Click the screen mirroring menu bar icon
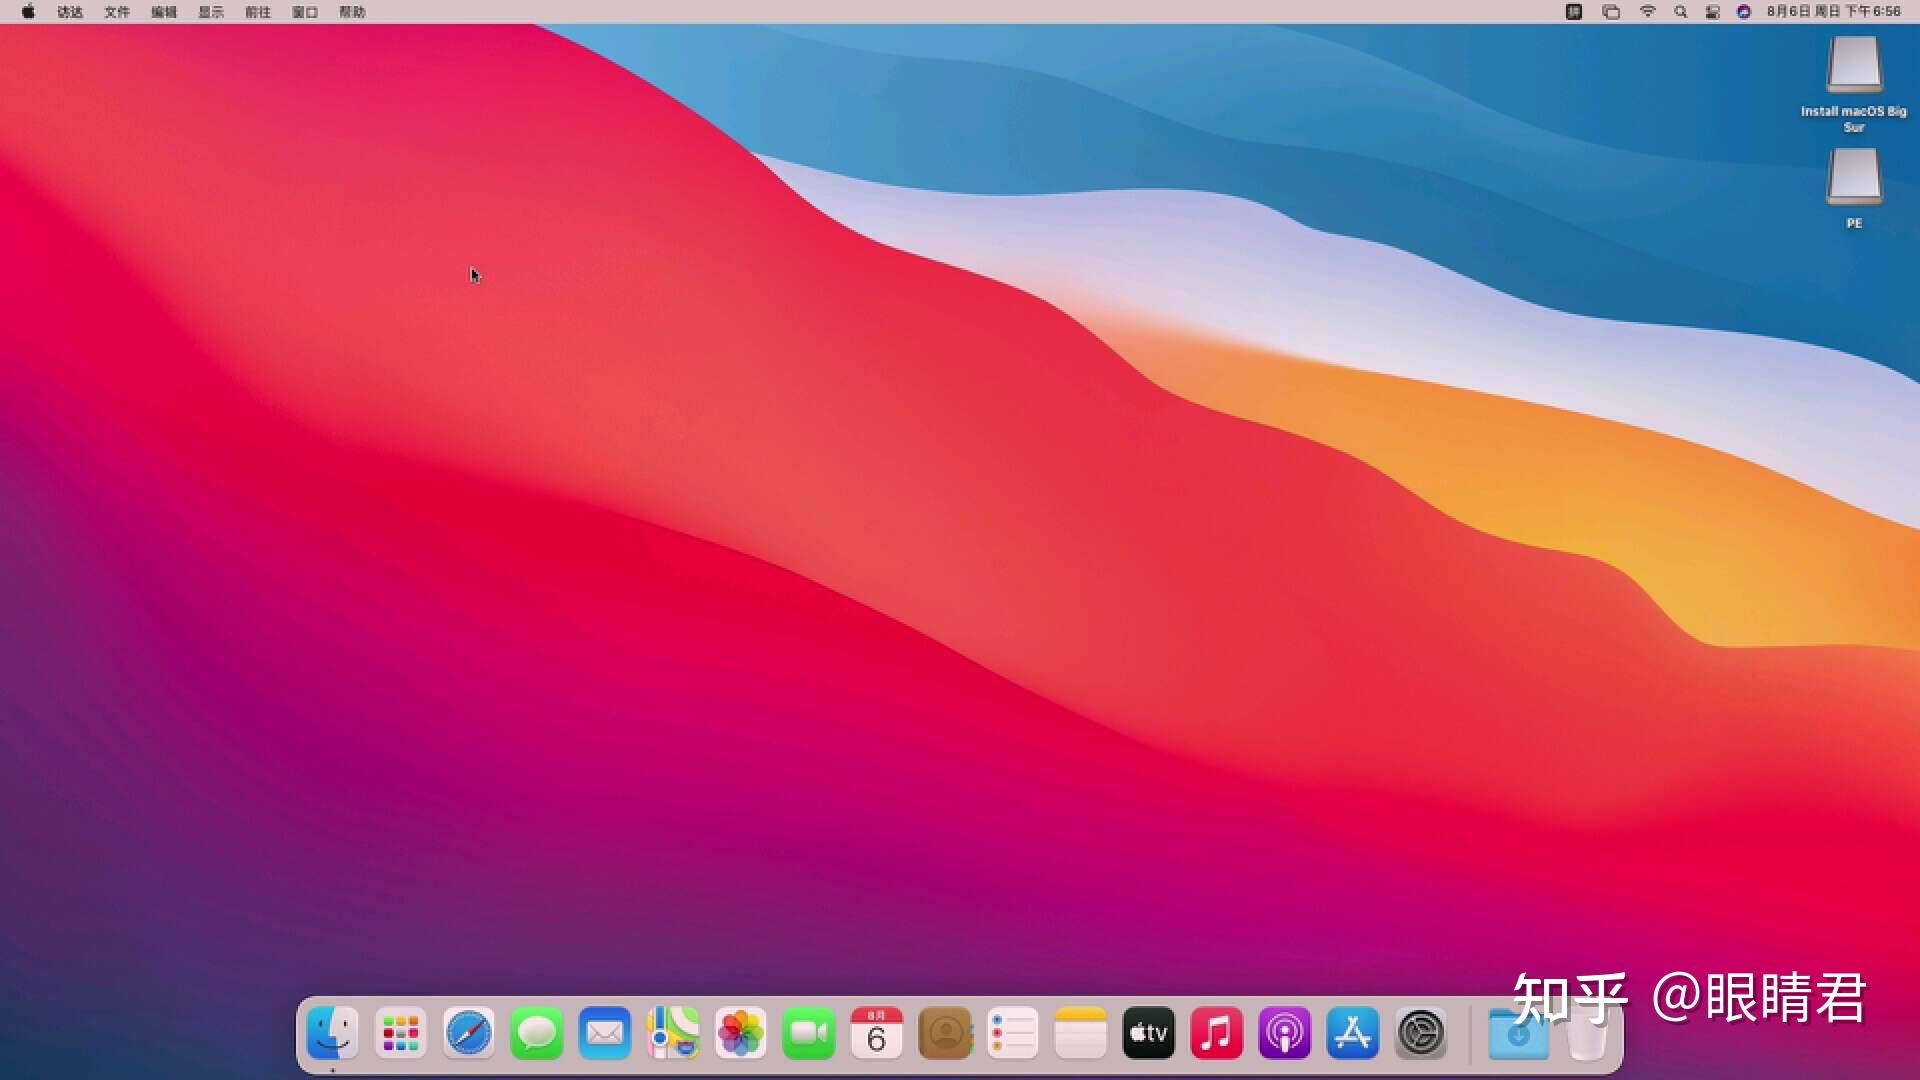The width and height of the screenshot is (1920, 1080). click(x=1611, y=12)
